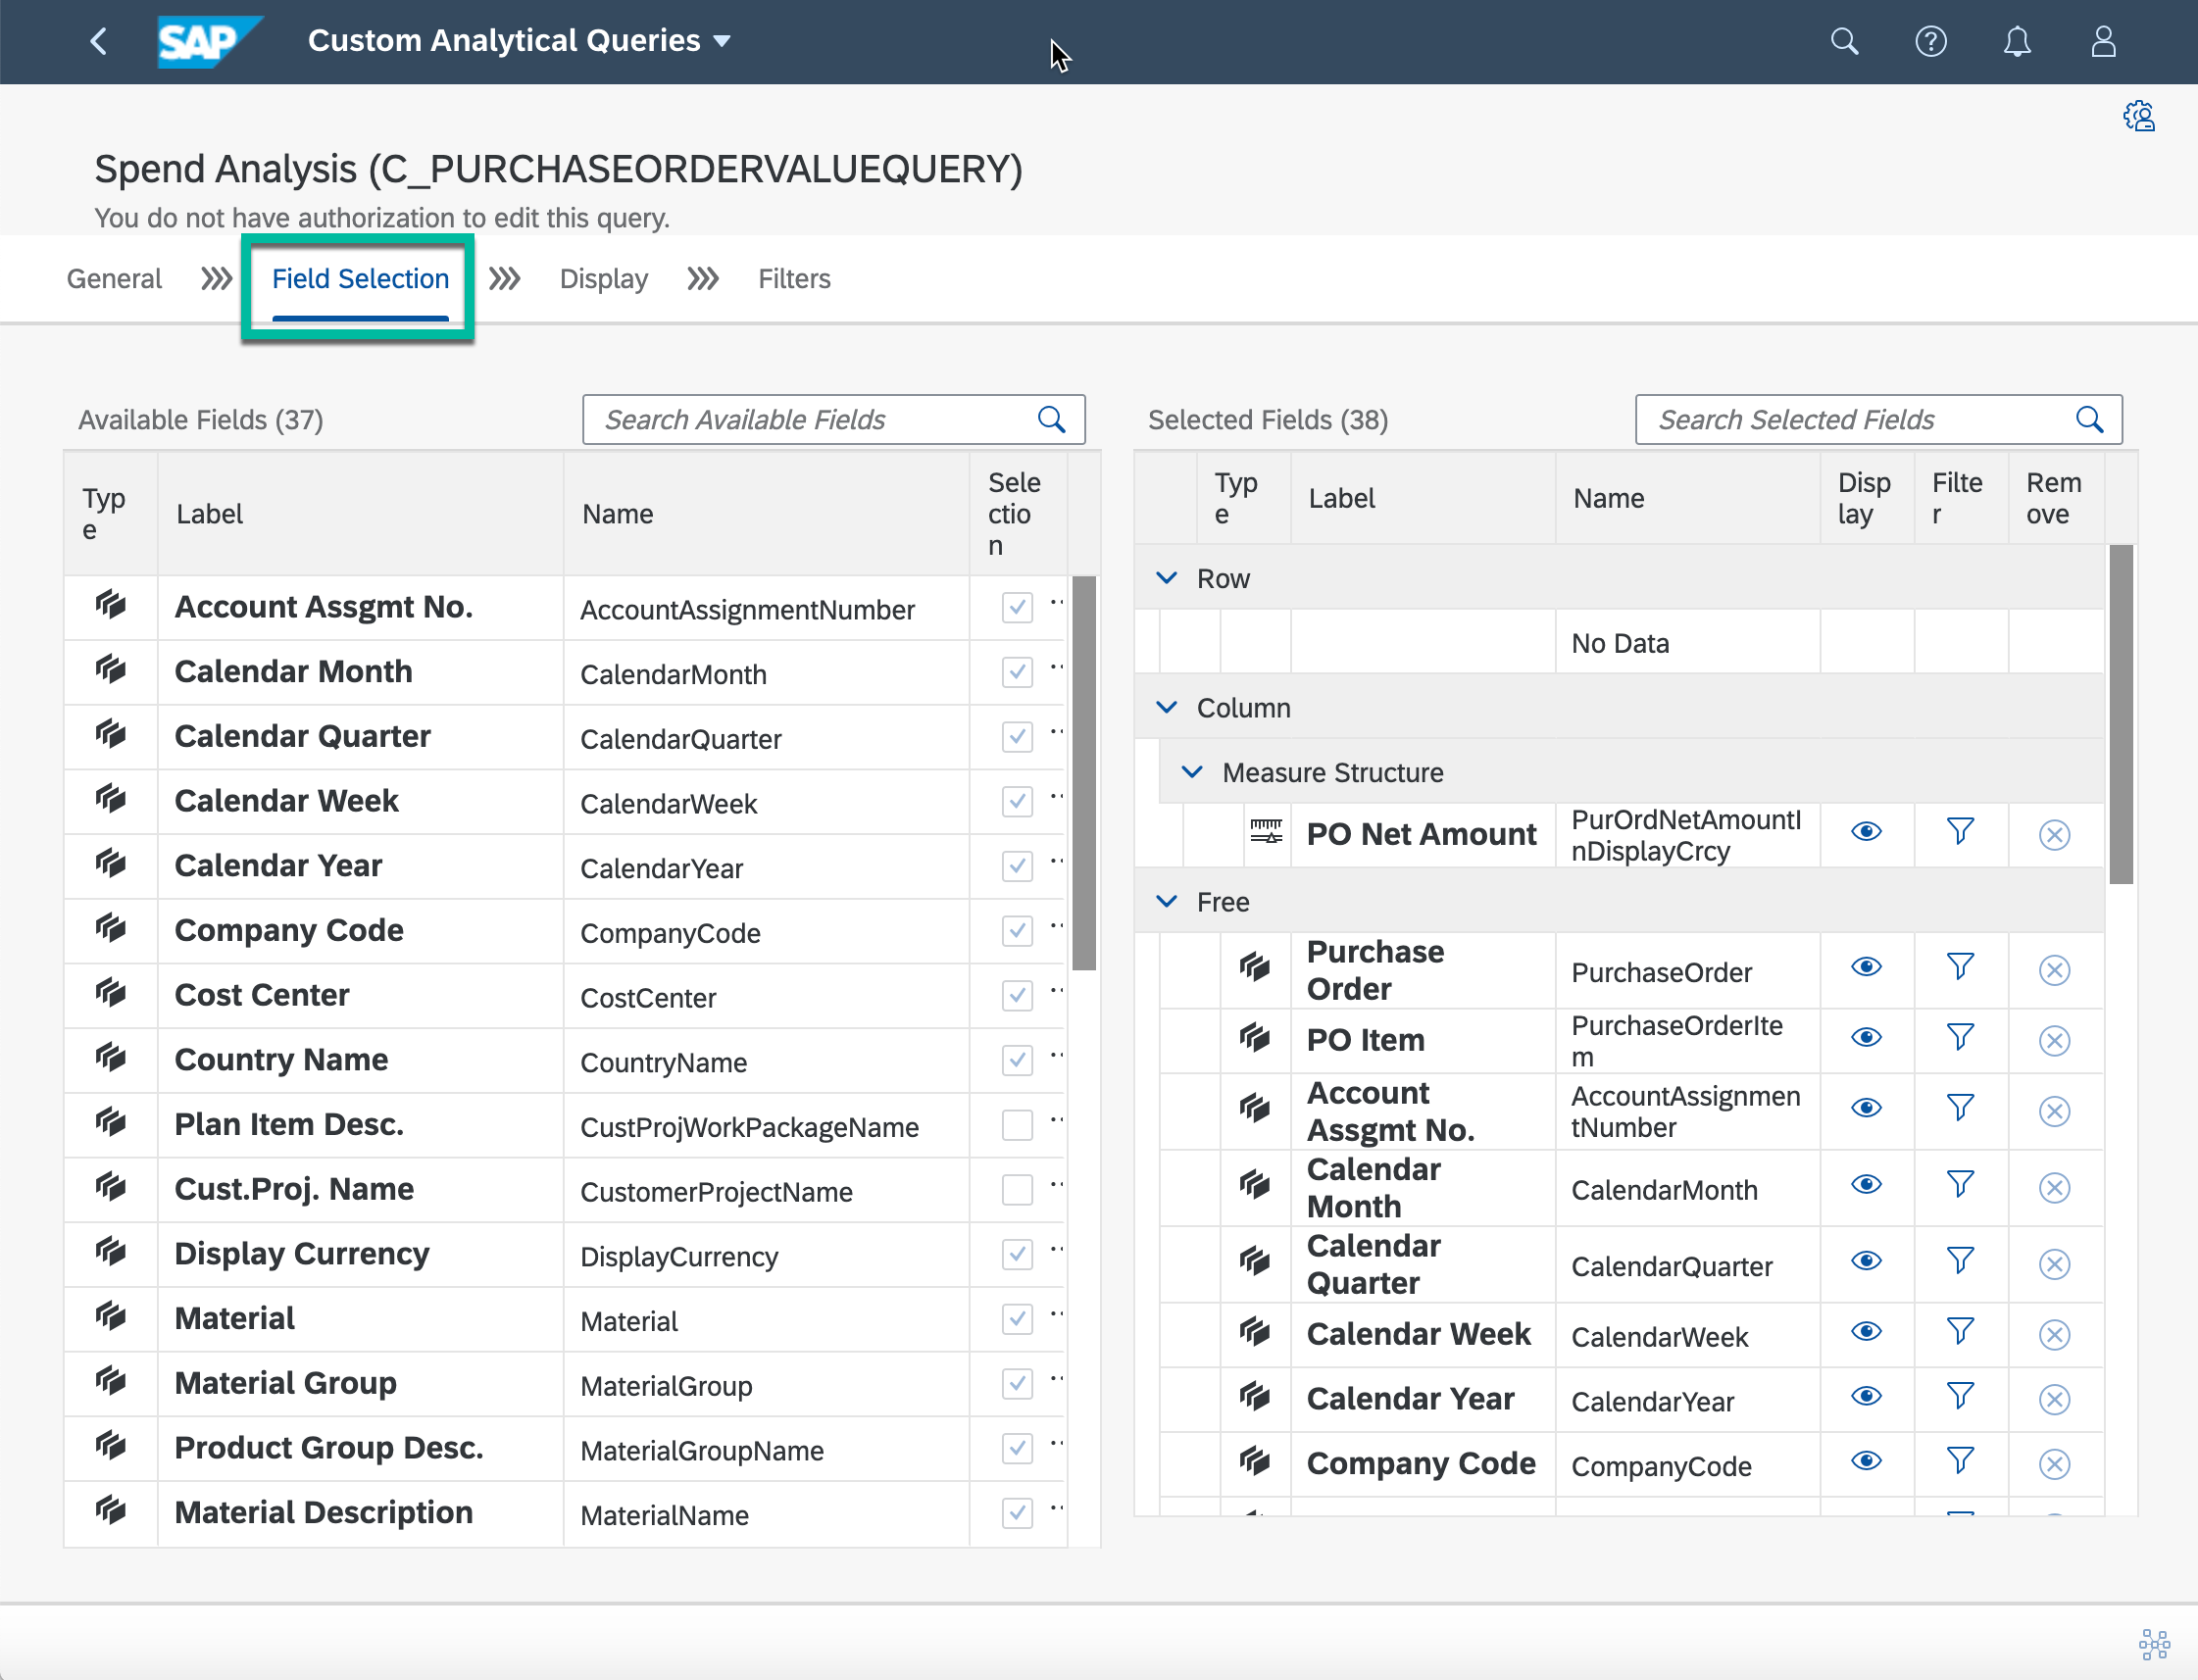The height and width of the screenshot is (1680, 2198).
Task: Switch to the Display tab
Action: (x=603, y=279)
